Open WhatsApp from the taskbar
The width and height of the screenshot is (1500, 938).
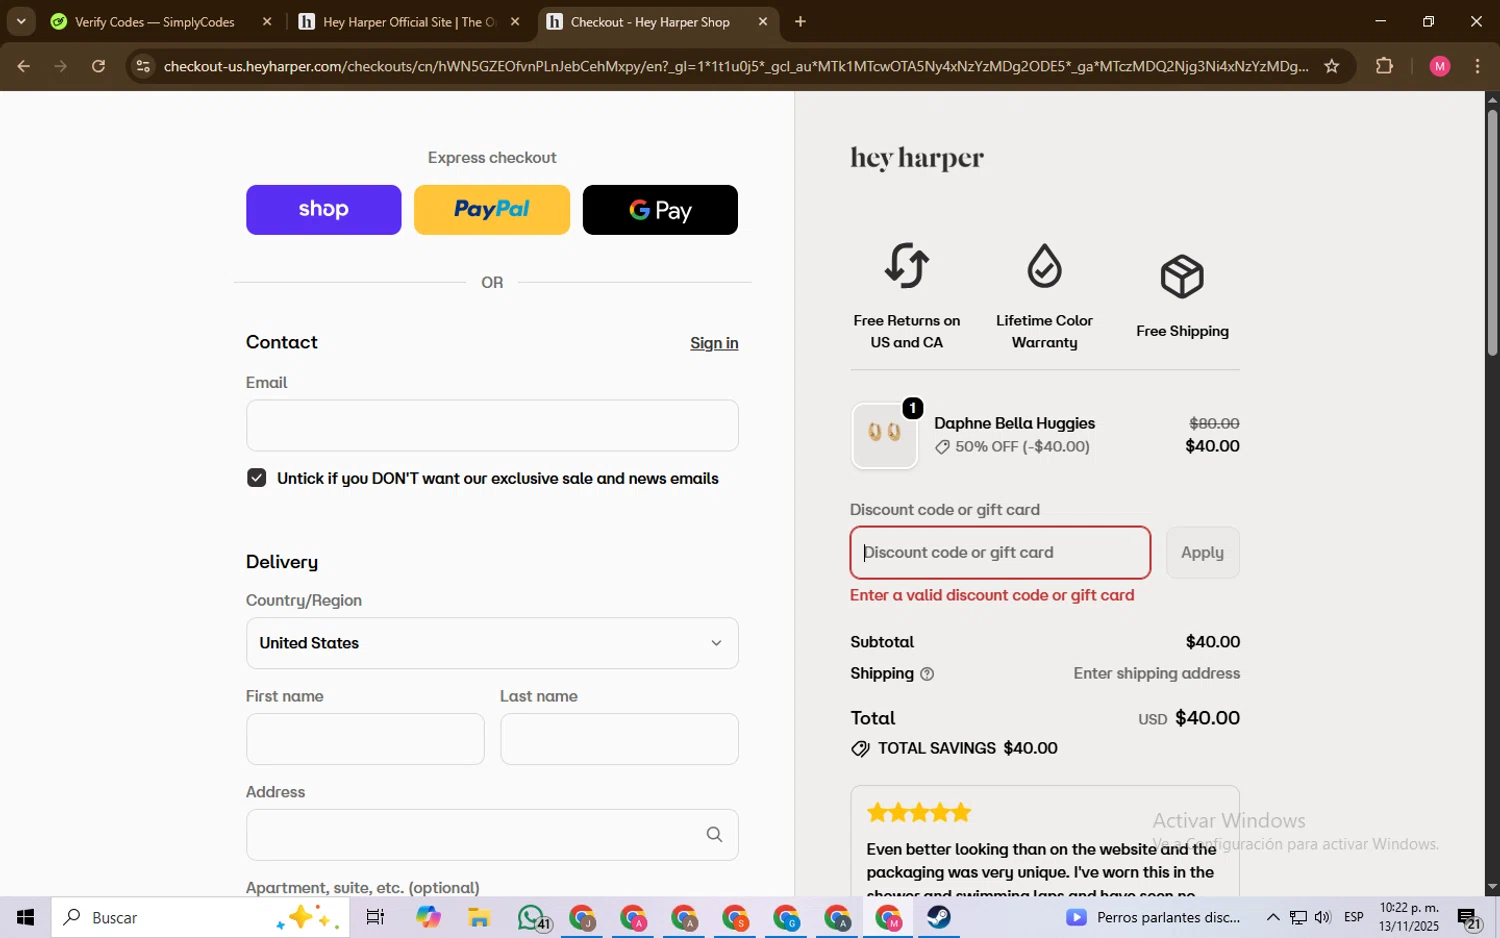point(532,917)
